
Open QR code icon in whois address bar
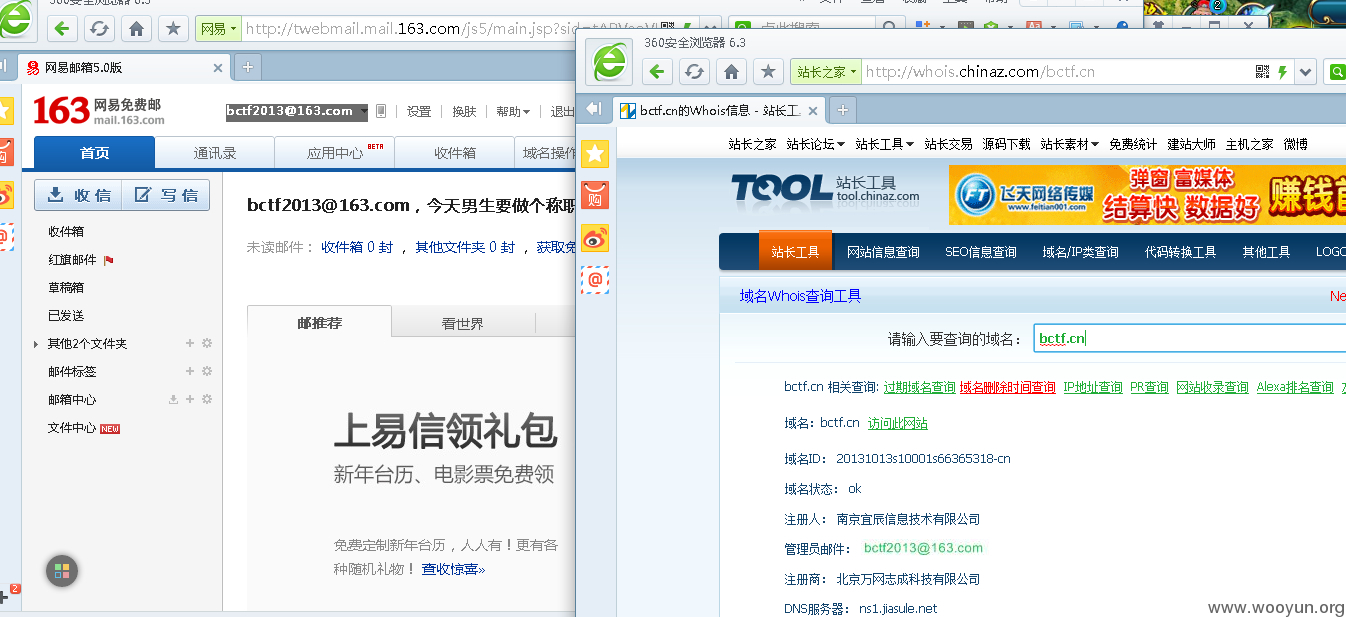1263,72
